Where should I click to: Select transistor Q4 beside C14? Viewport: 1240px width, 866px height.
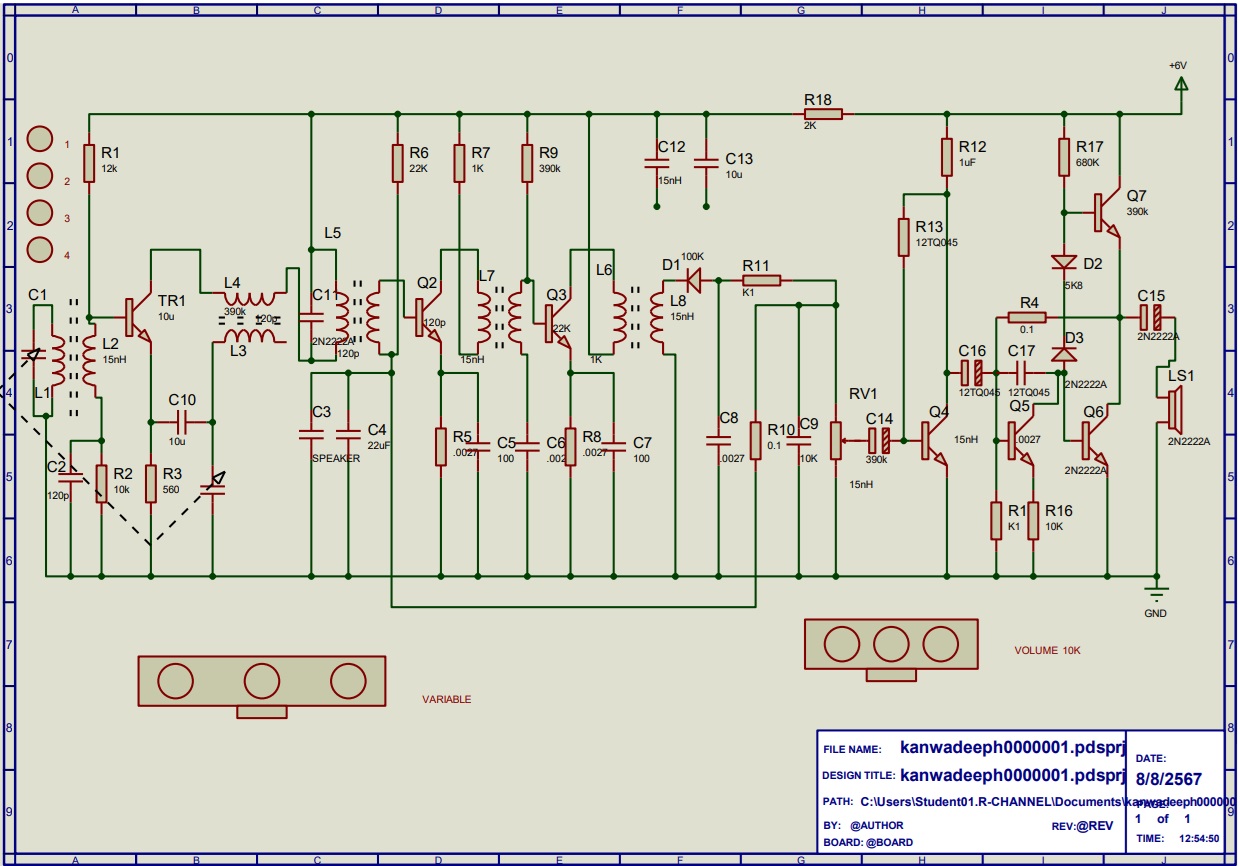click(932, 439)
